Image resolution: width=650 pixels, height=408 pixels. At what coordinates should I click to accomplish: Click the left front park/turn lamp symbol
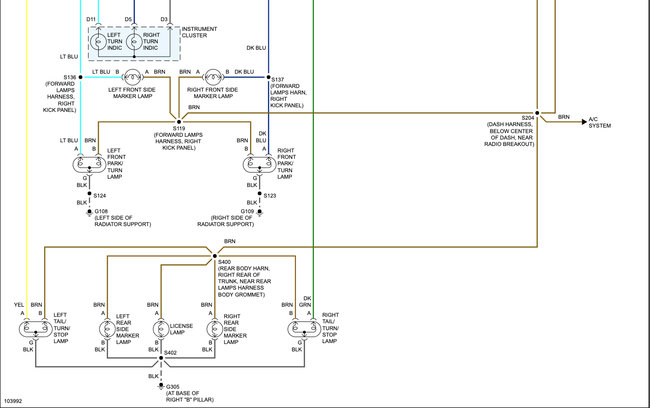89,165
